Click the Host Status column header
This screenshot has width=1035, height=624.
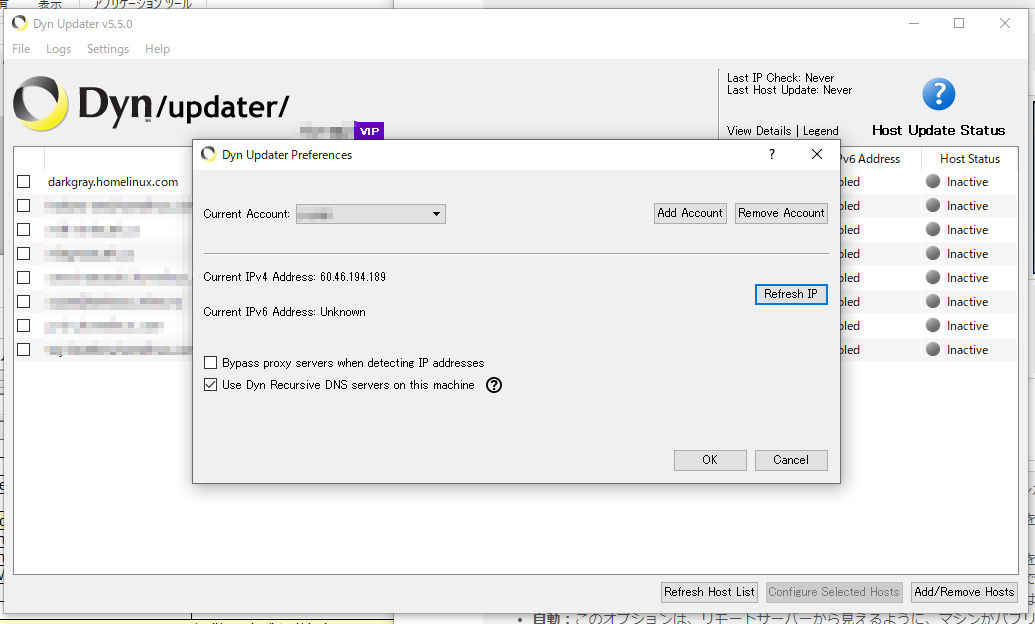click(x=970, y=159)
